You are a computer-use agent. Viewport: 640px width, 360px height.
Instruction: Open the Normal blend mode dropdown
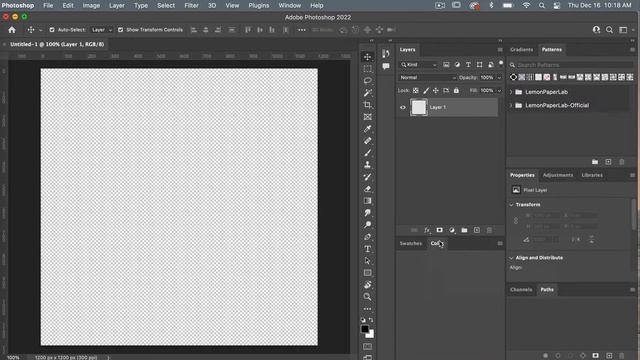[x=427, y=78]
